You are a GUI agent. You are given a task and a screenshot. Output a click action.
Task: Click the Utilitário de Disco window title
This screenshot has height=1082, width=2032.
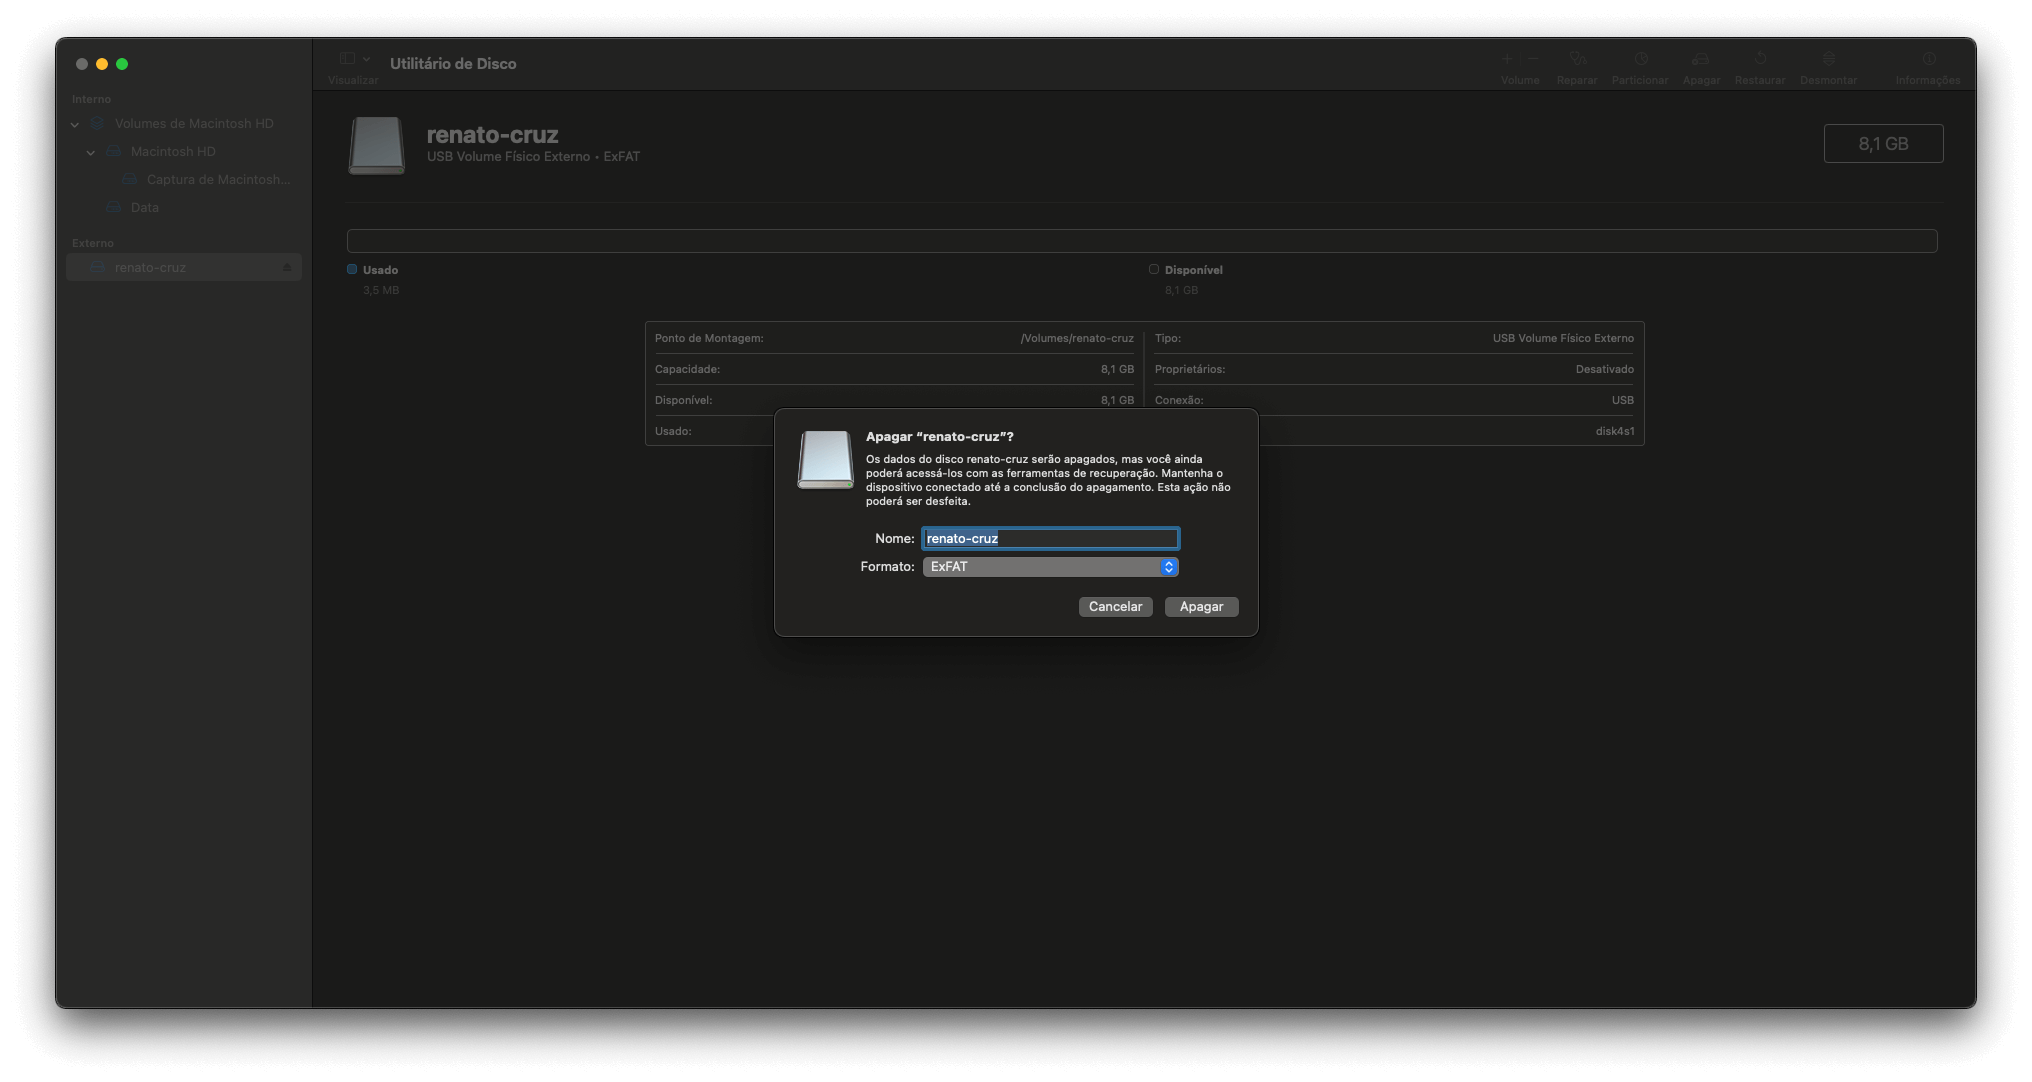453,64
